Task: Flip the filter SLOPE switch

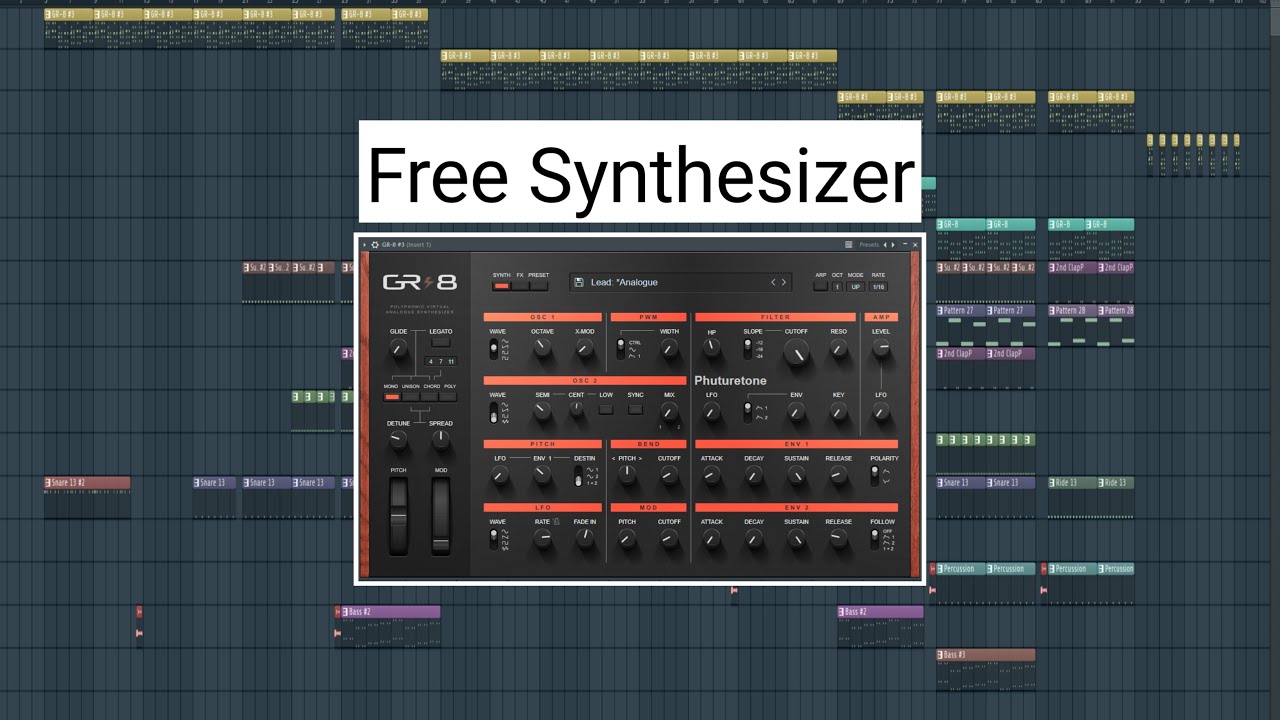Action: coord(748,349)
